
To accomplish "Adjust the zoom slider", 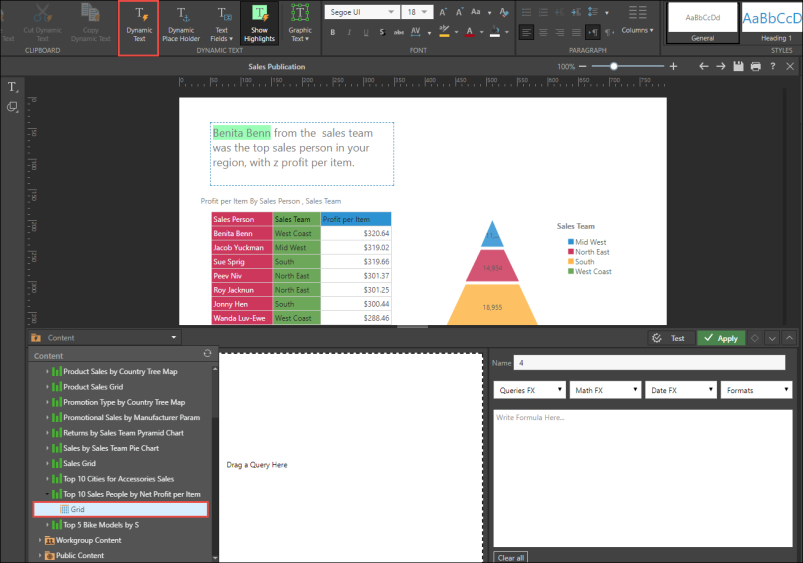I will 614,66.
